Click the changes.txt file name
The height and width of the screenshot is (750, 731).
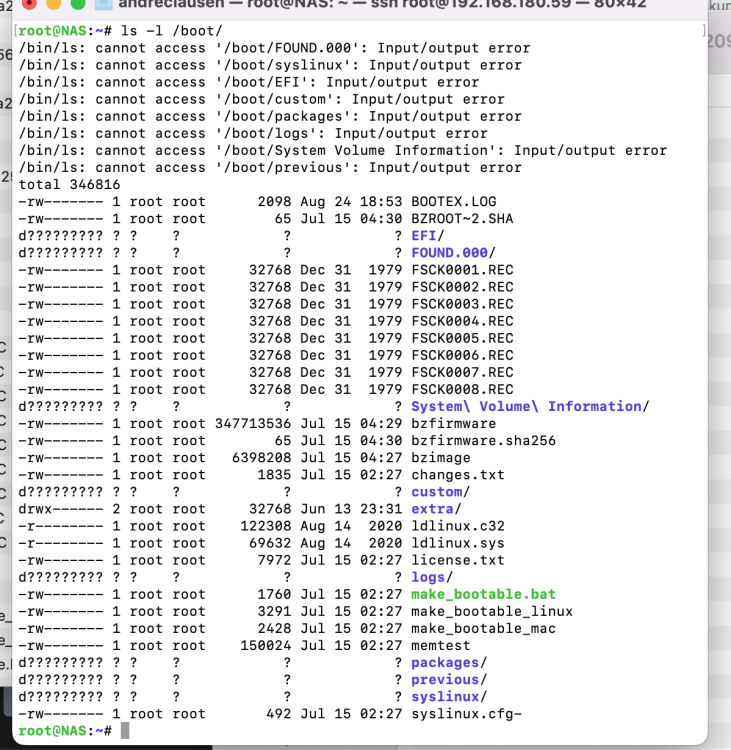[x=458, y=475]
